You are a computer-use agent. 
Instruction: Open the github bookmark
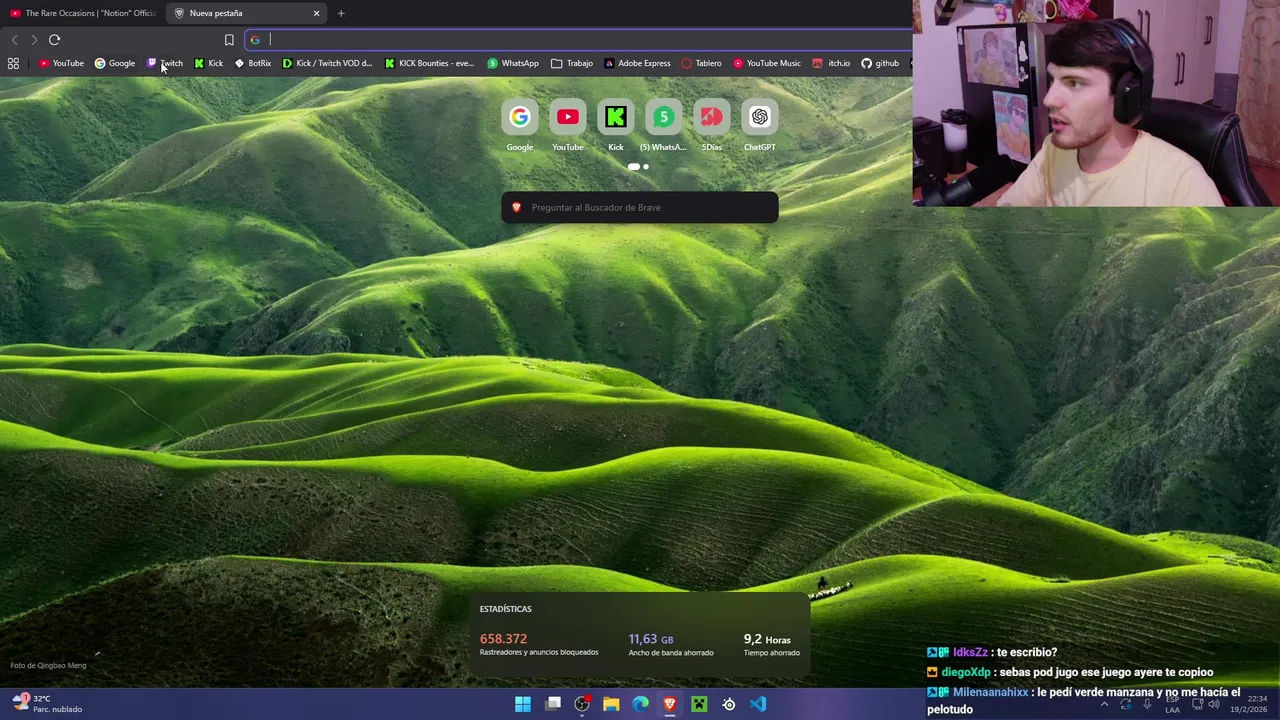click(x=880, y=63)
